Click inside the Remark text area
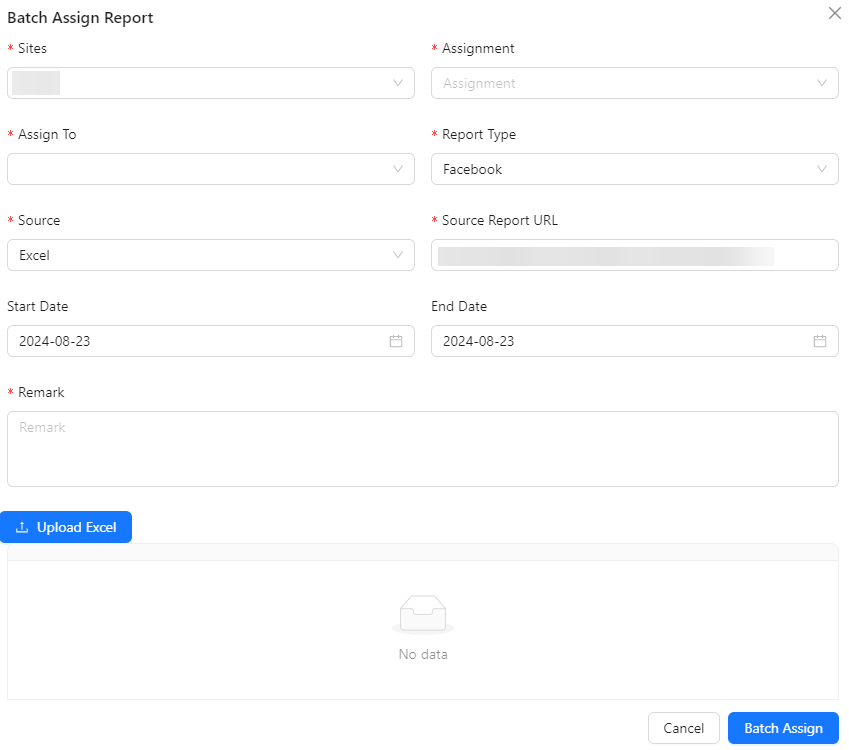The width and height of the screenshot is (849, 750). 422,447
